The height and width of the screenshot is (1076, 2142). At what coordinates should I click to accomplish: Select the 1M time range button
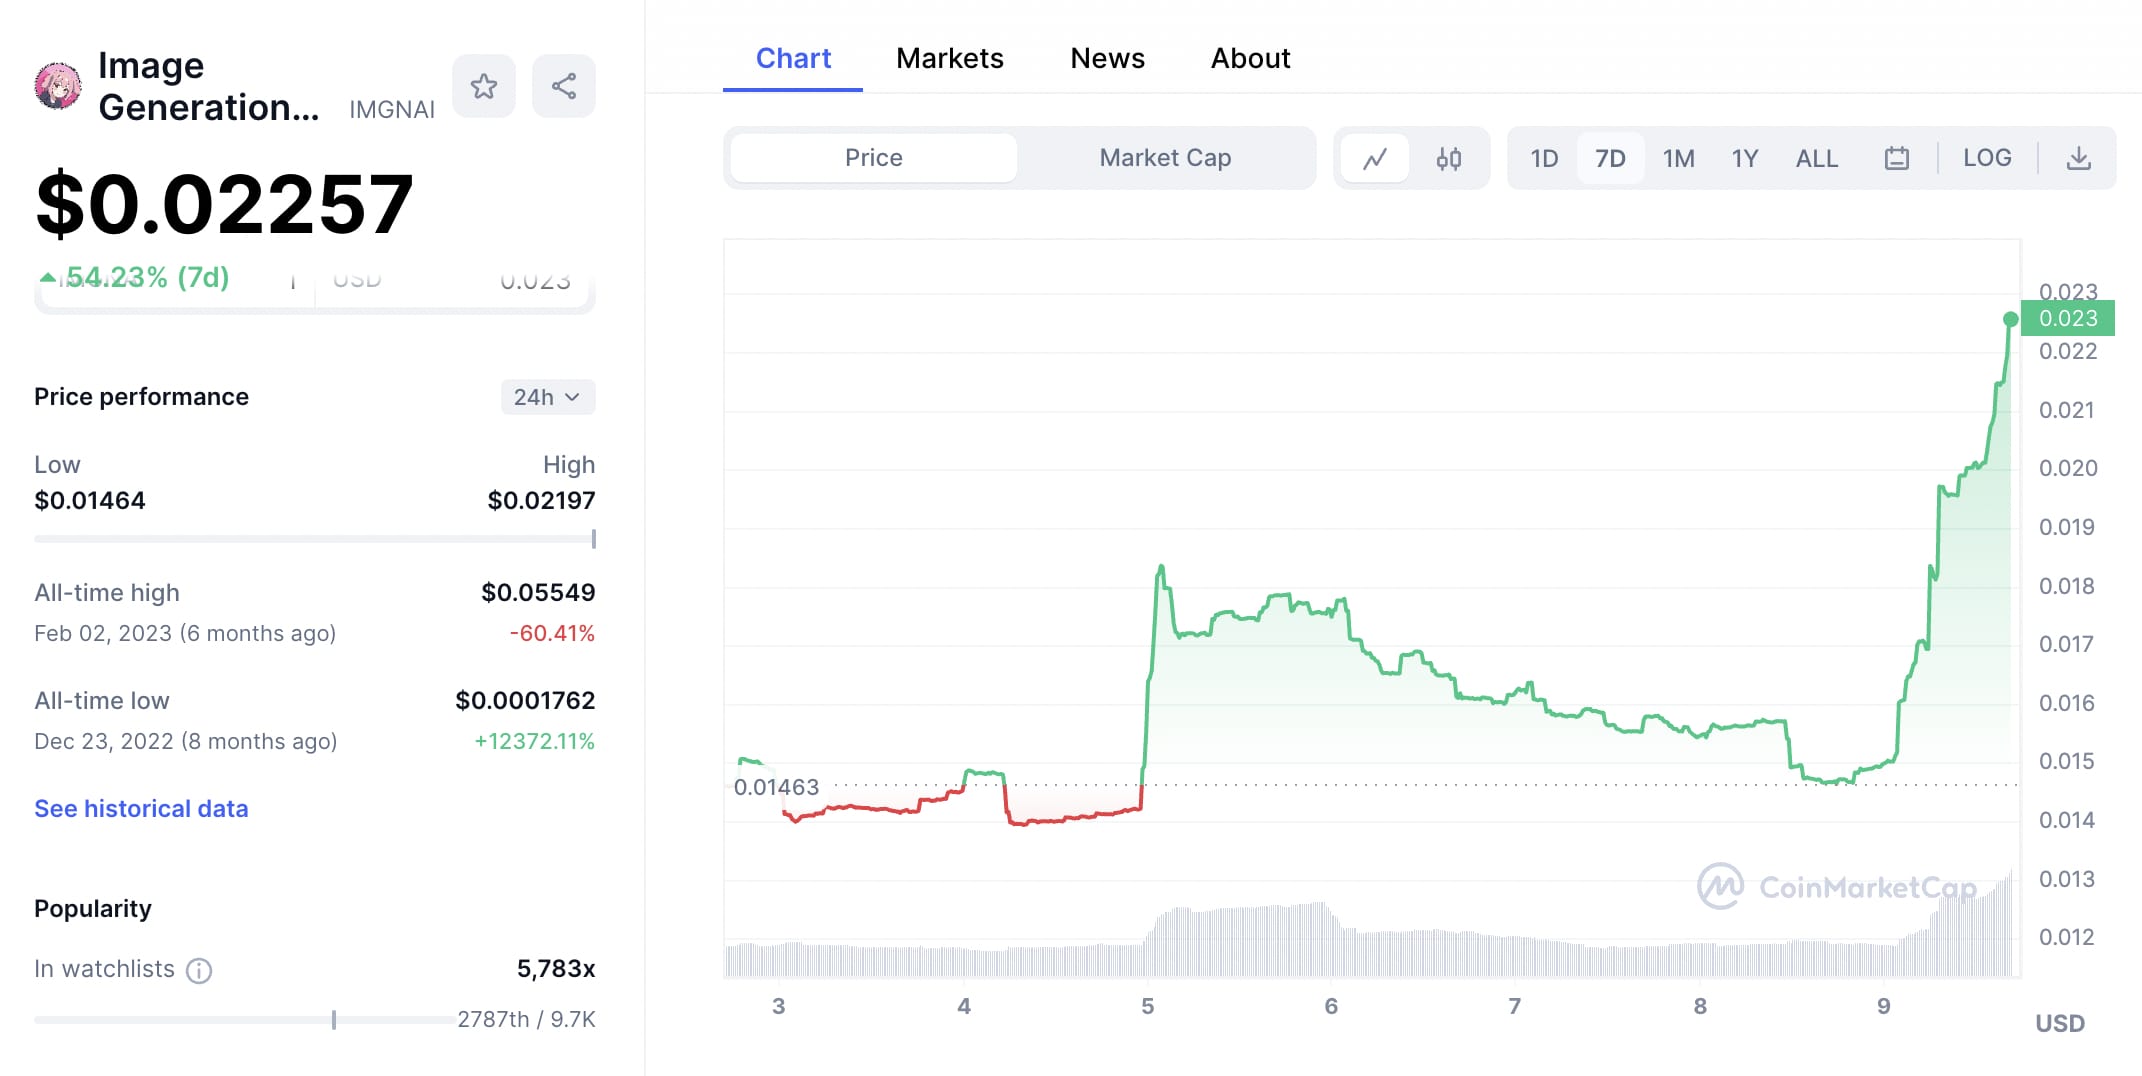pyautogui.click(x=1678, y=158)
